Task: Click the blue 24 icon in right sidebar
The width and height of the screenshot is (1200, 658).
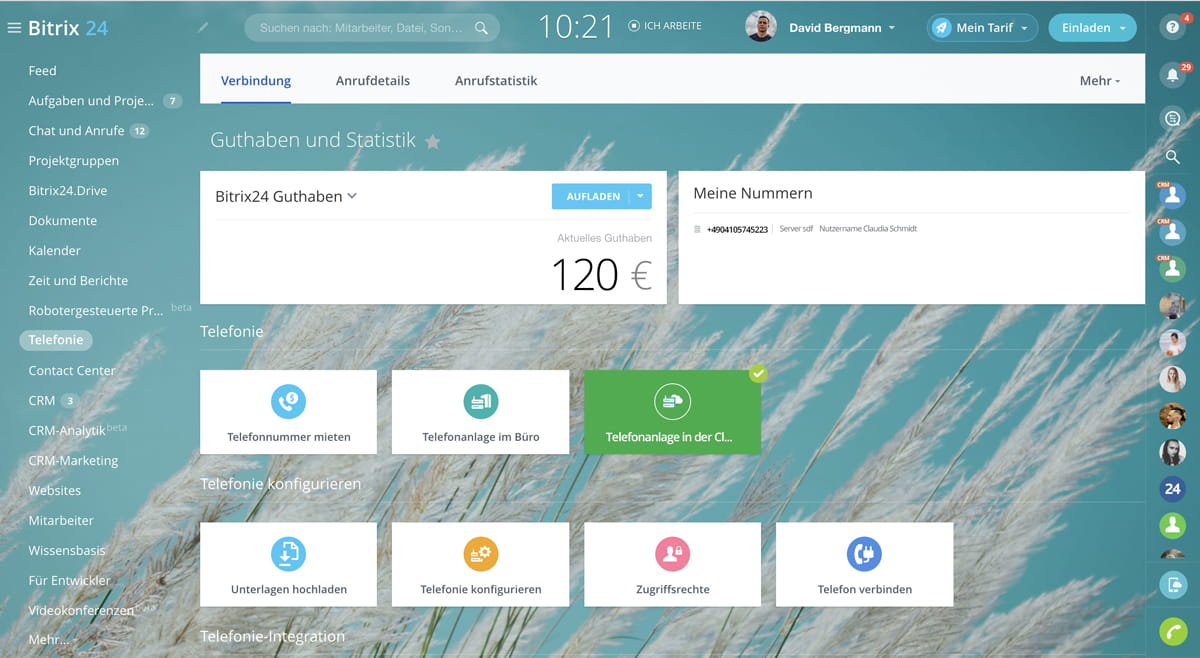Action: (1173, 489)
